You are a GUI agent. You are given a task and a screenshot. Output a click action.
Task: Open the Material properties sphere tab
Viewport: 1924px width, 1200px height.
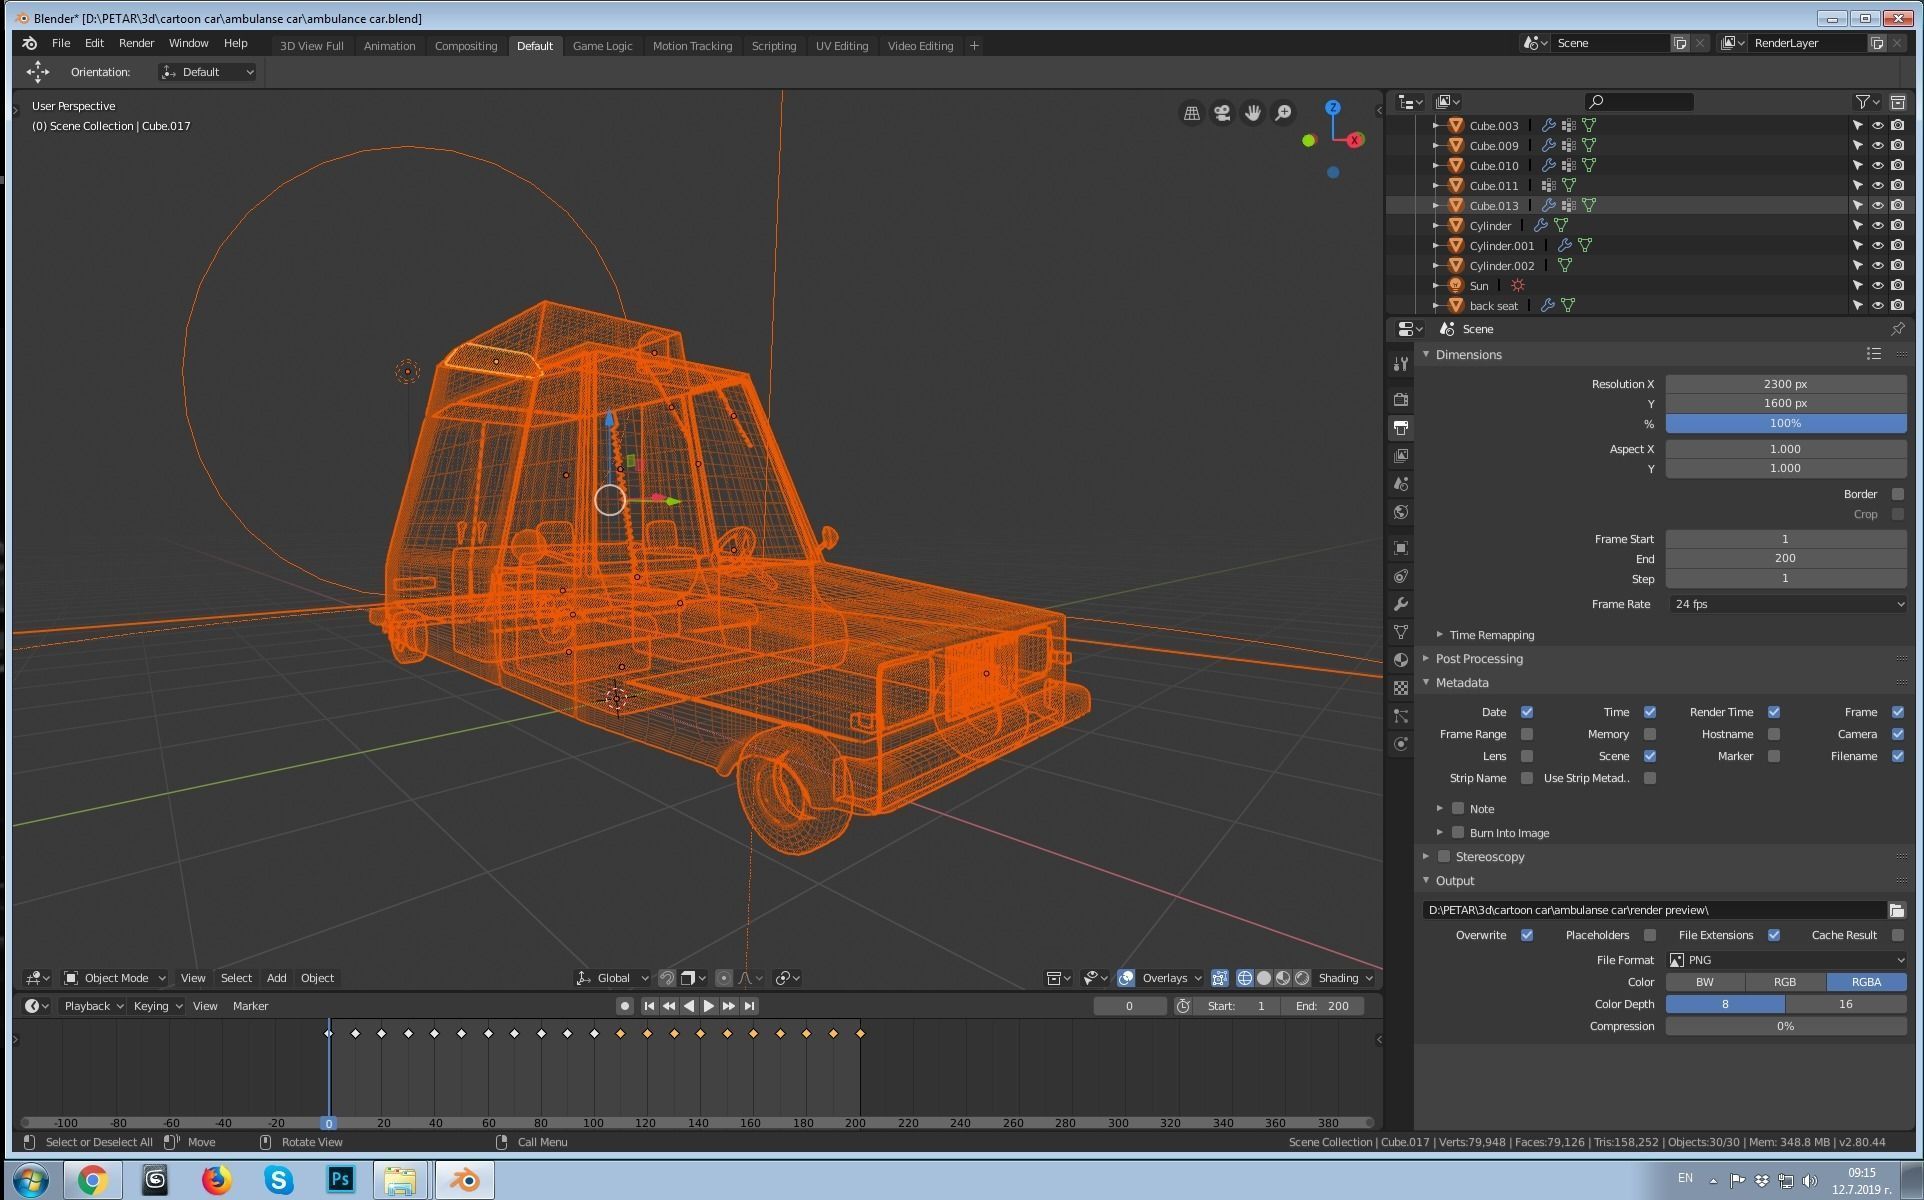coord(1401,660)
